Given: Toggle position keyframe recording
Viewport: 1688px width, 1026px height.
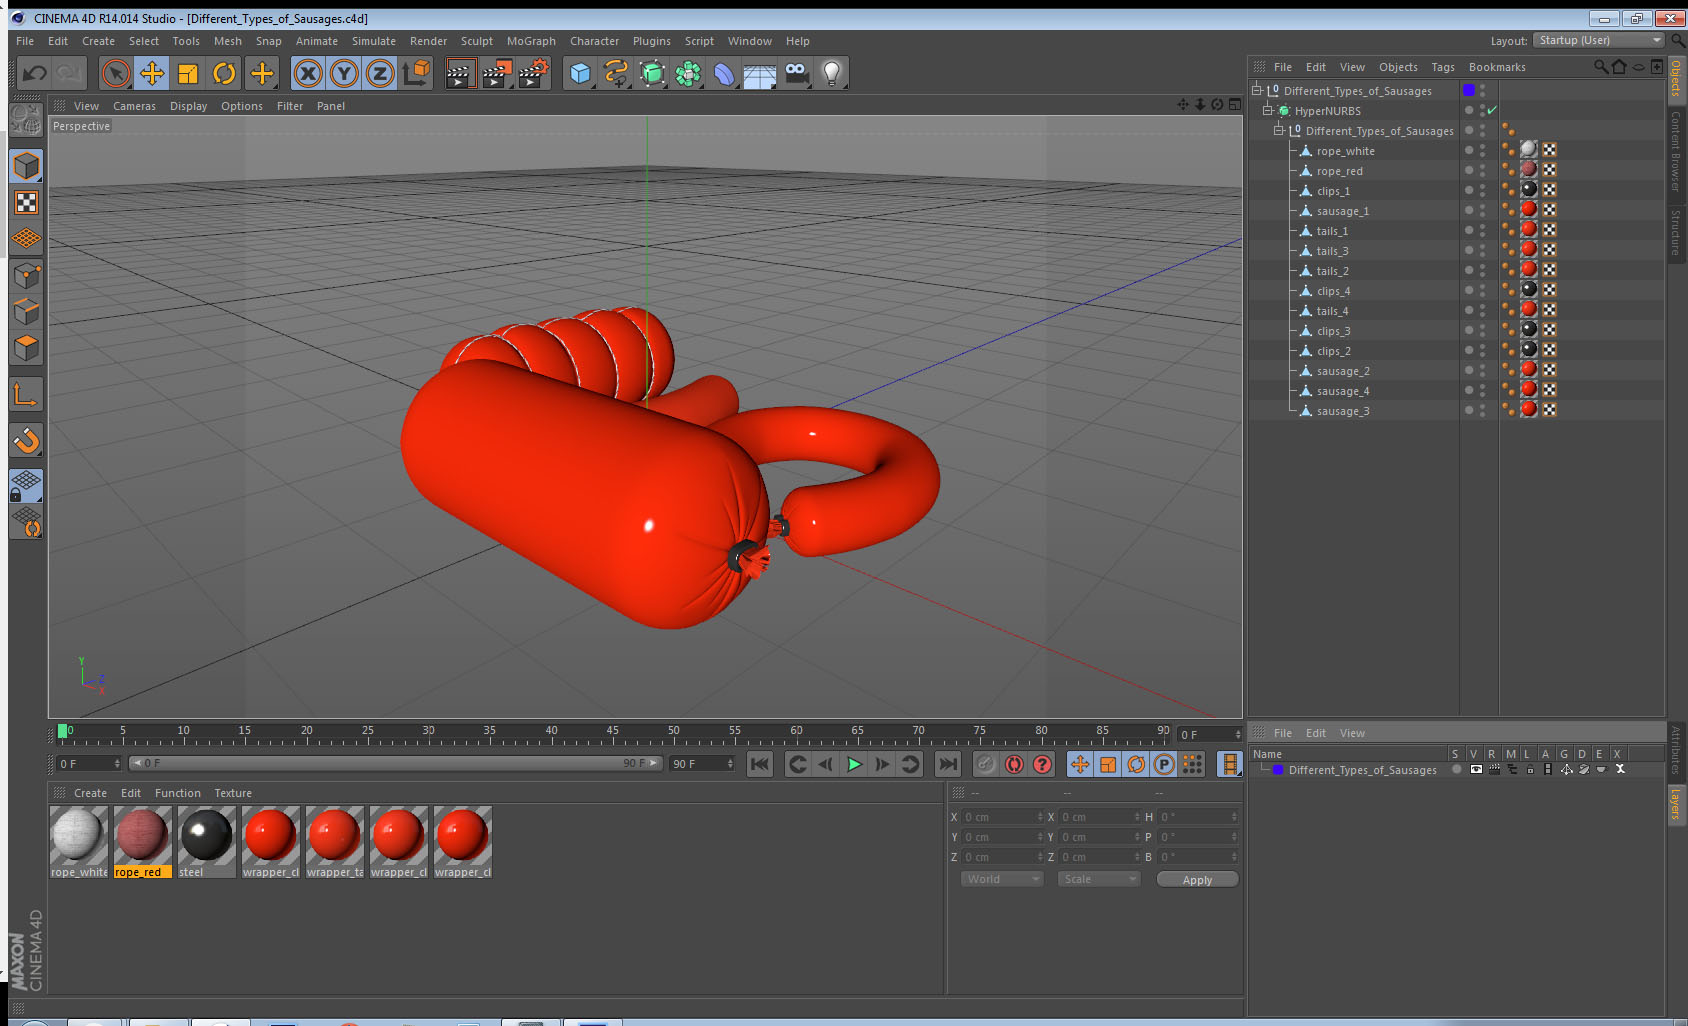Looking at the screenshot, I should click(1080, 764).
